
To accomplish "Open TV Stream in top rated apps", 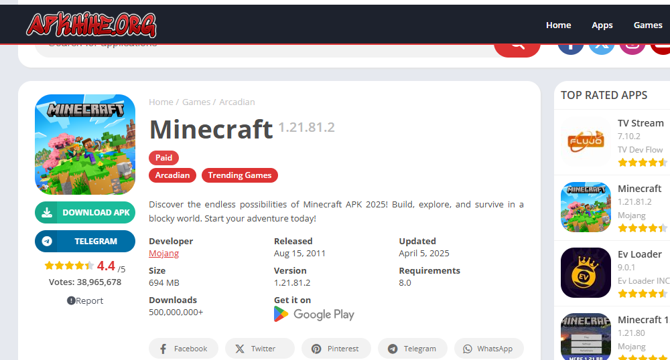I will [641, 123].
